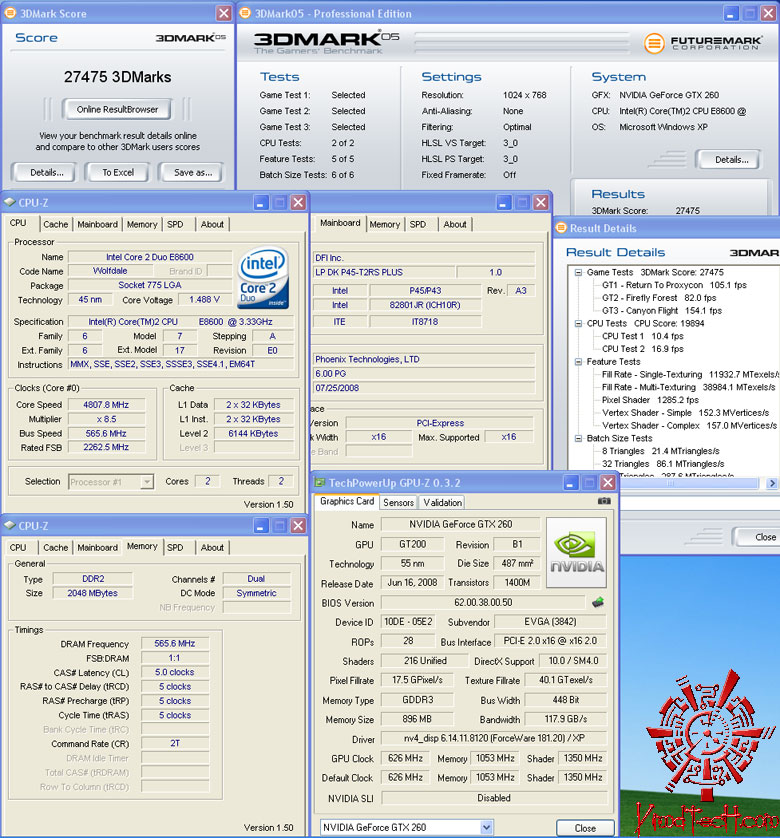Select the GT3 - Canyon Flight row
Image resolution: width=780 pixels, height=838 pixels.
click(x=661, y=311)
